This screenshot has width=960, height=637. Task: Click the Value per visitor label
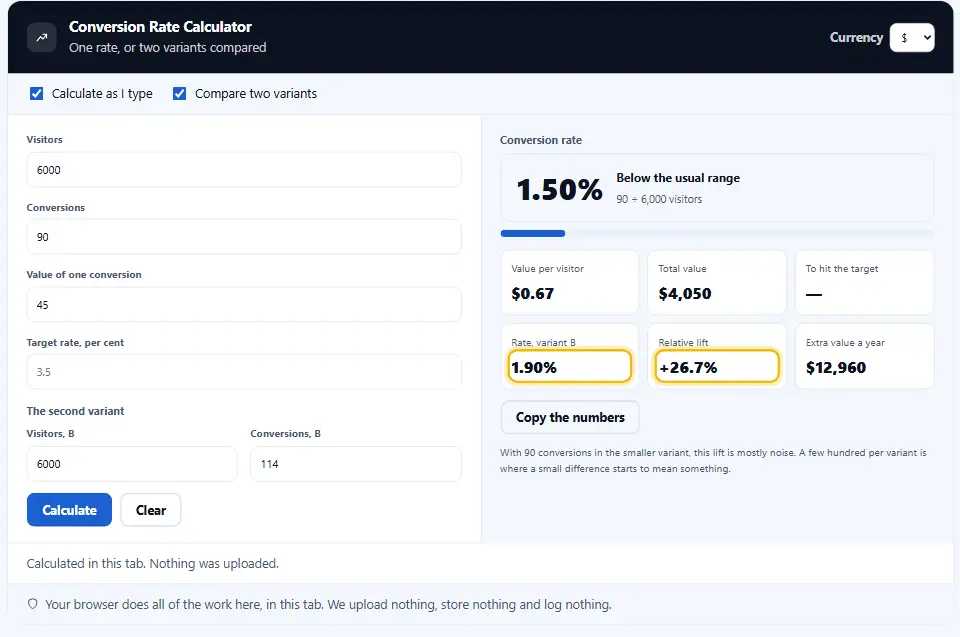point(547,269)
